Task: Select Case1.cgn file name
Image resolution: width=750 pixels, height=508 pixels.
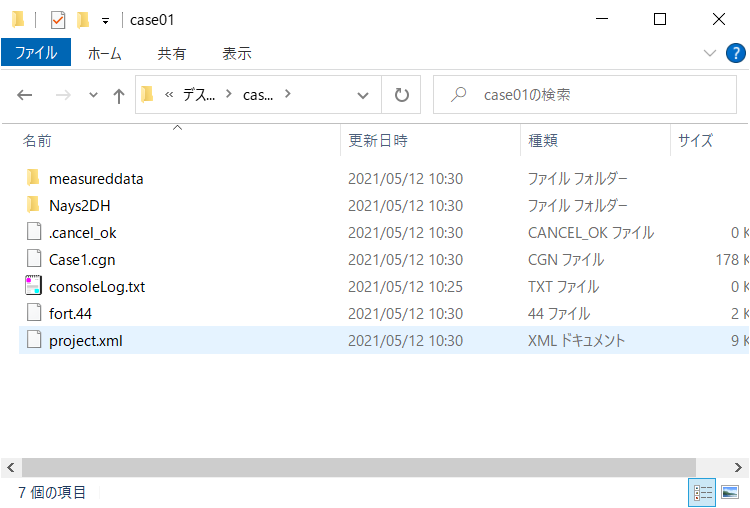Action: (82, 260)
